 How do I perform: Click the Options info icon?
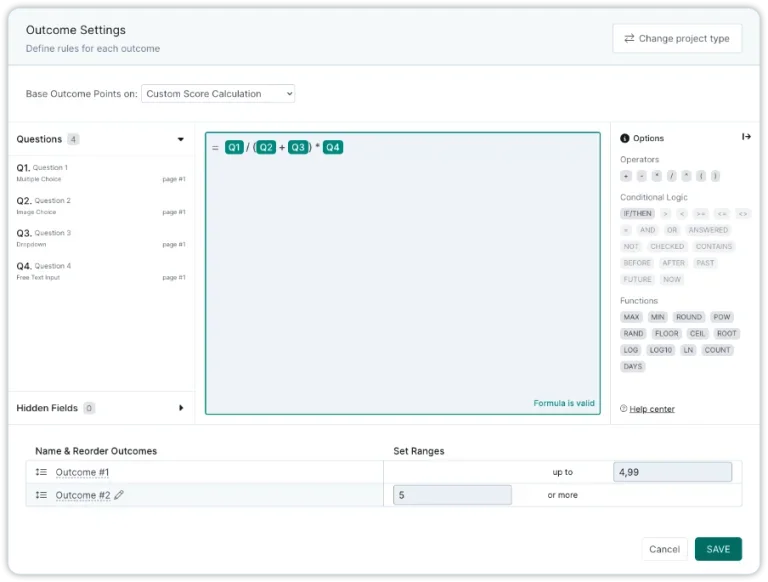click(624, 138)
